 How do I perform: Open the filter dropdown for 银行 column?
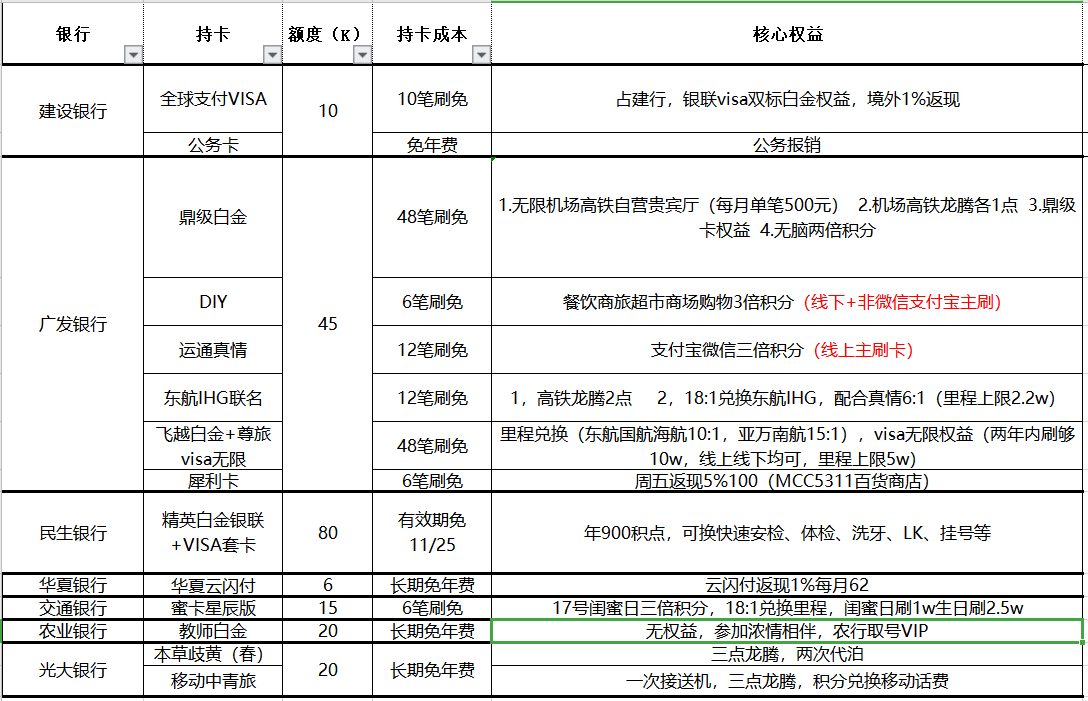pos(133,54)
